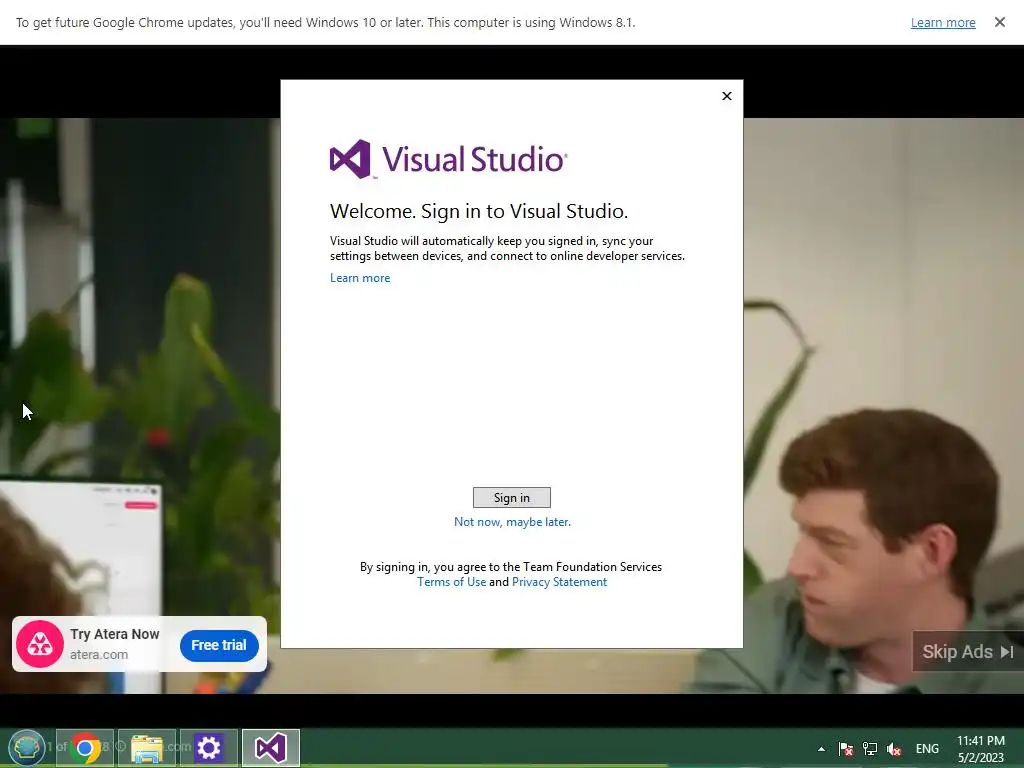Screen dimensions: 1024x768
Task: Open the network status tray icon
Action: click(x=870, y=749)
